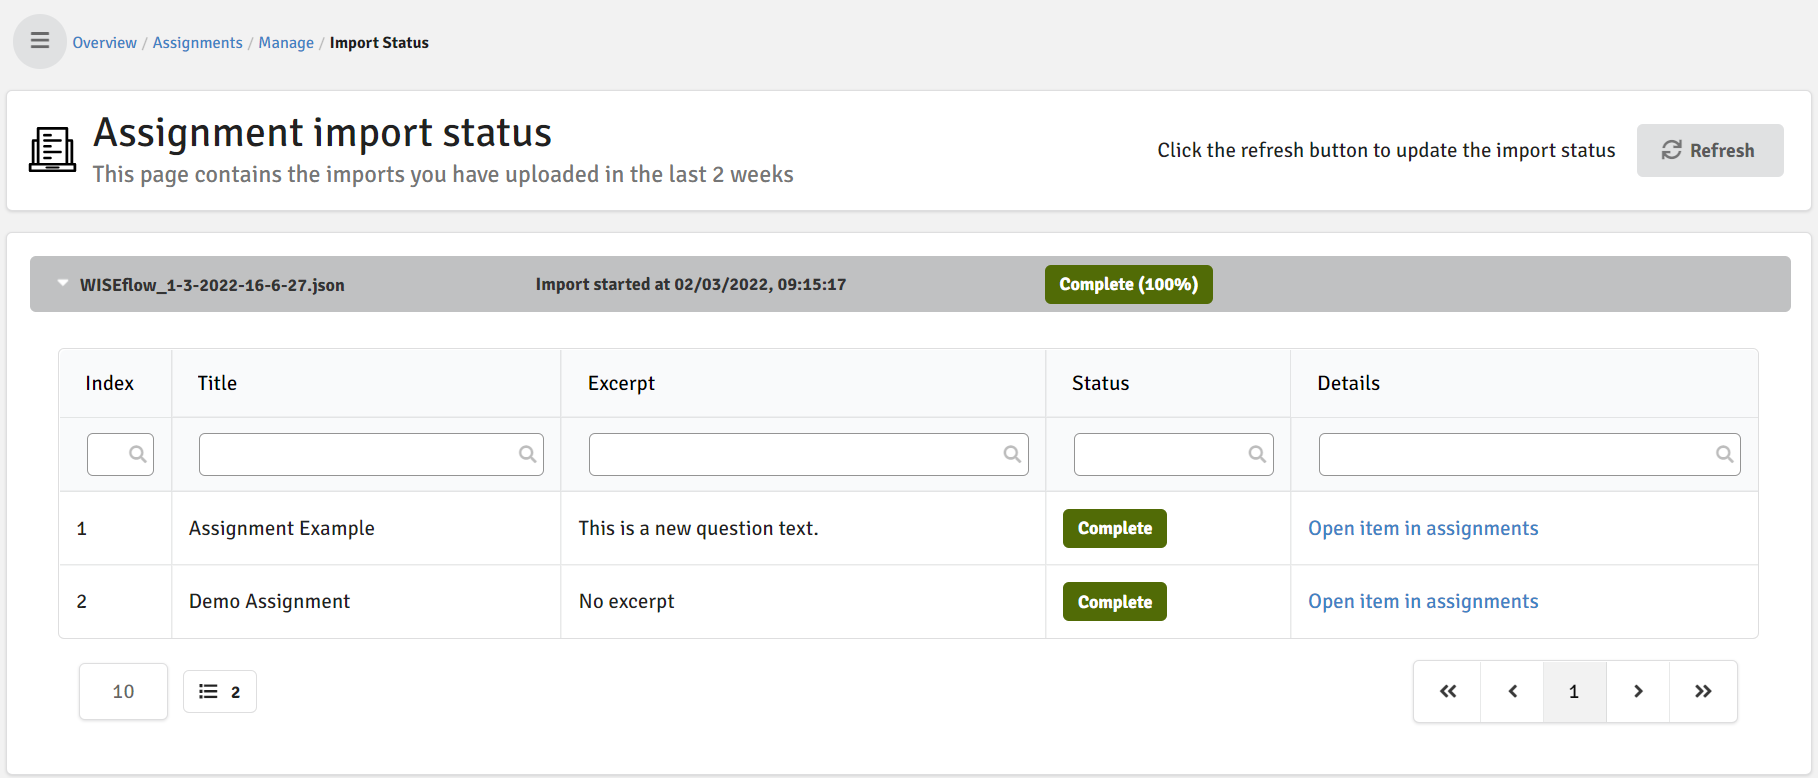The height and width of the screenshot is (778, 1818).
Task: Click the magnifier icon in Excerpt filter
Action: 1012,454
